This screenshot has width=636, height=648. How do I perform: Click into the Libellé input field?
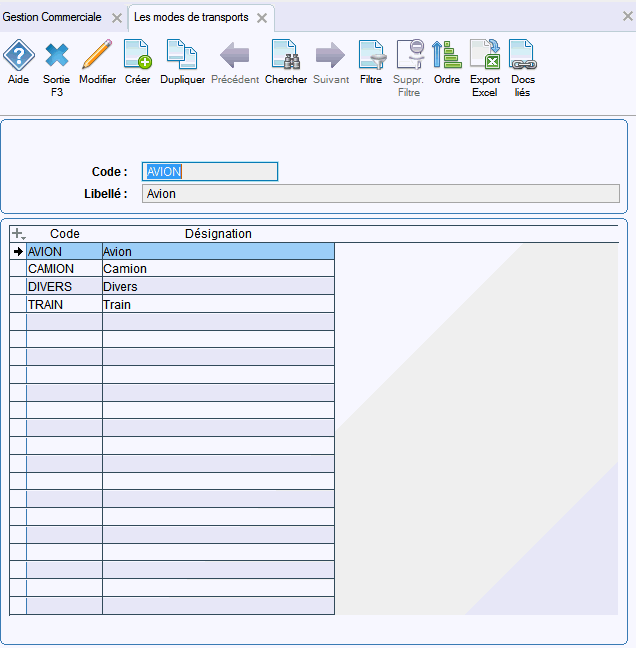(x=381, y=193)
